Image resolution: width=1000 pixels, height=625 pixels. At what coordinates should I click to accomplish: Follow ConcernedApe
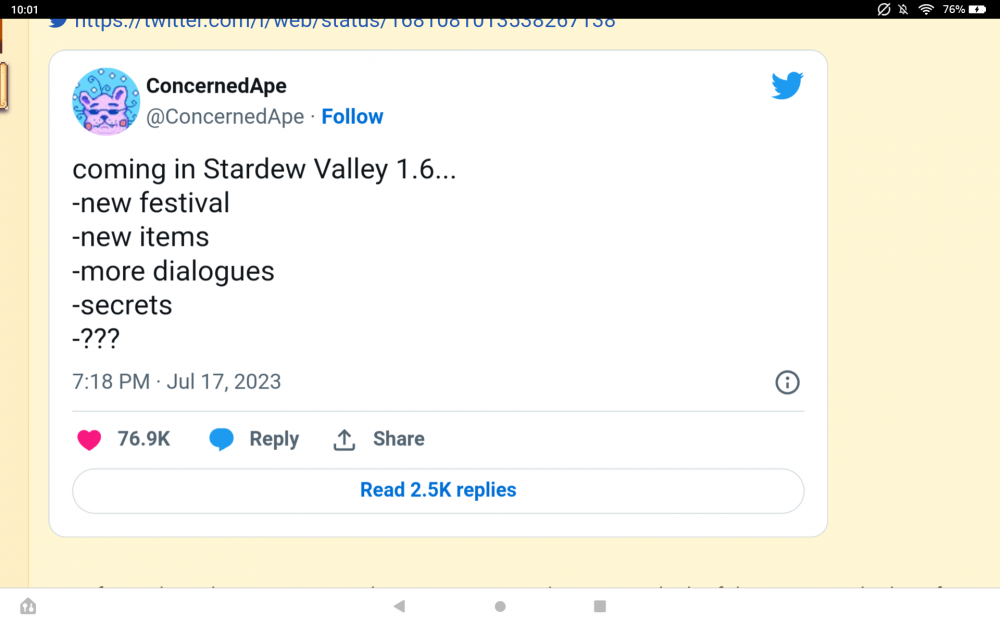point(352,117)
